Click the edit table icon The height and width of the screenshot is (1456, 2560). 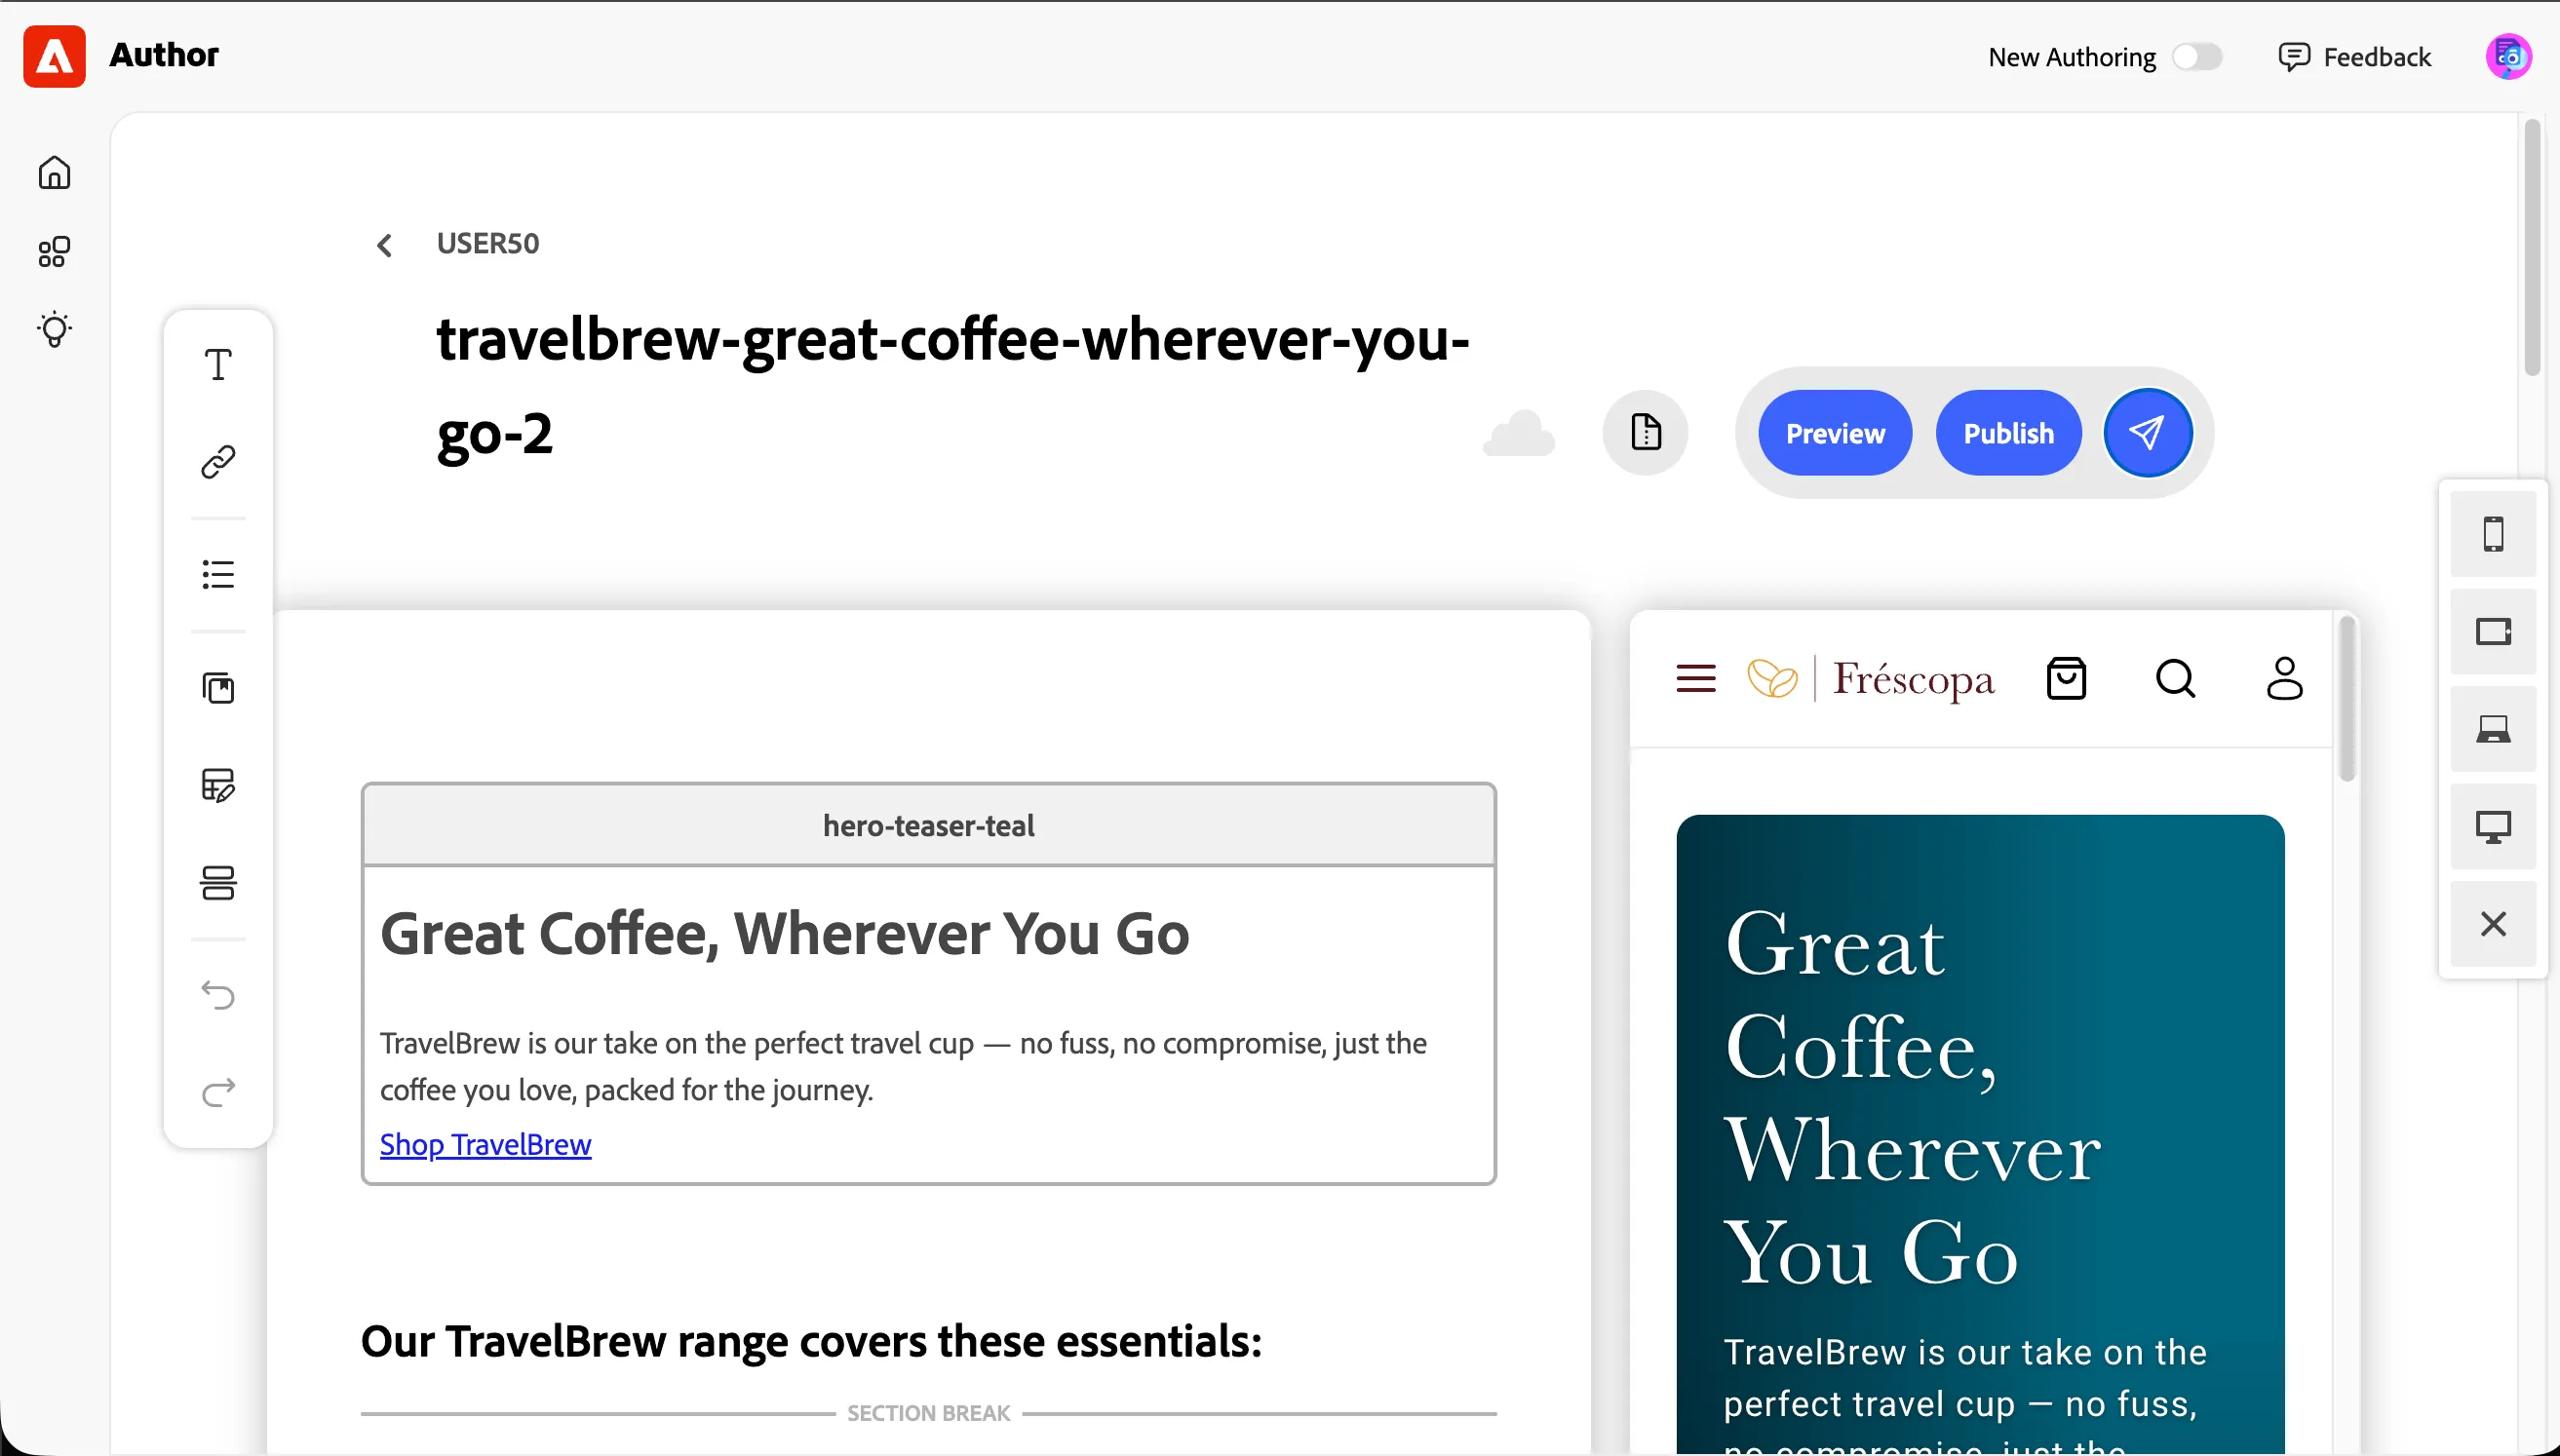pos(218,785)
